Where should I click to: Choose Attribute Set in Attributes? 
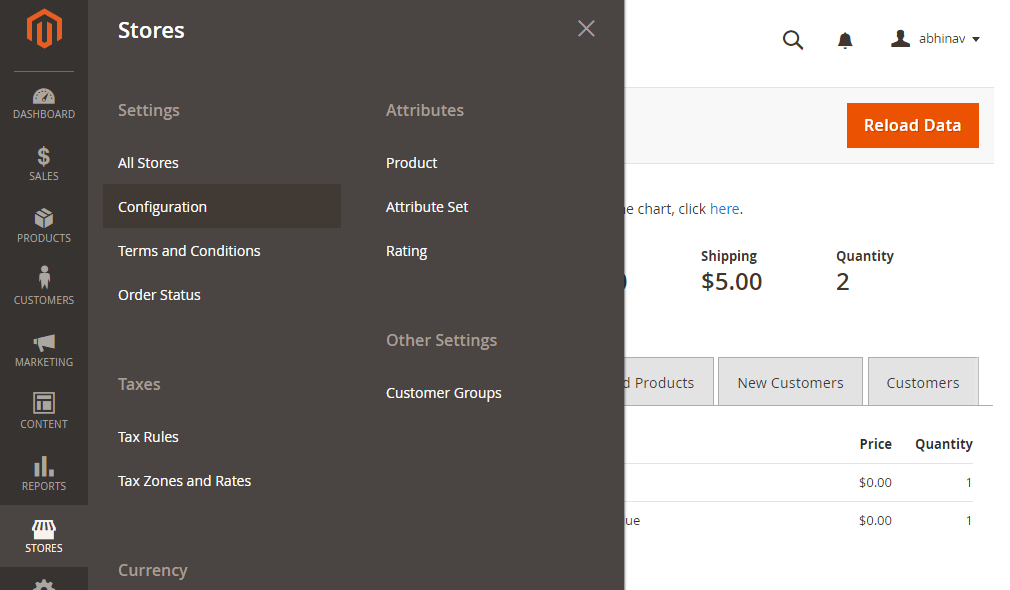[427, 207]
